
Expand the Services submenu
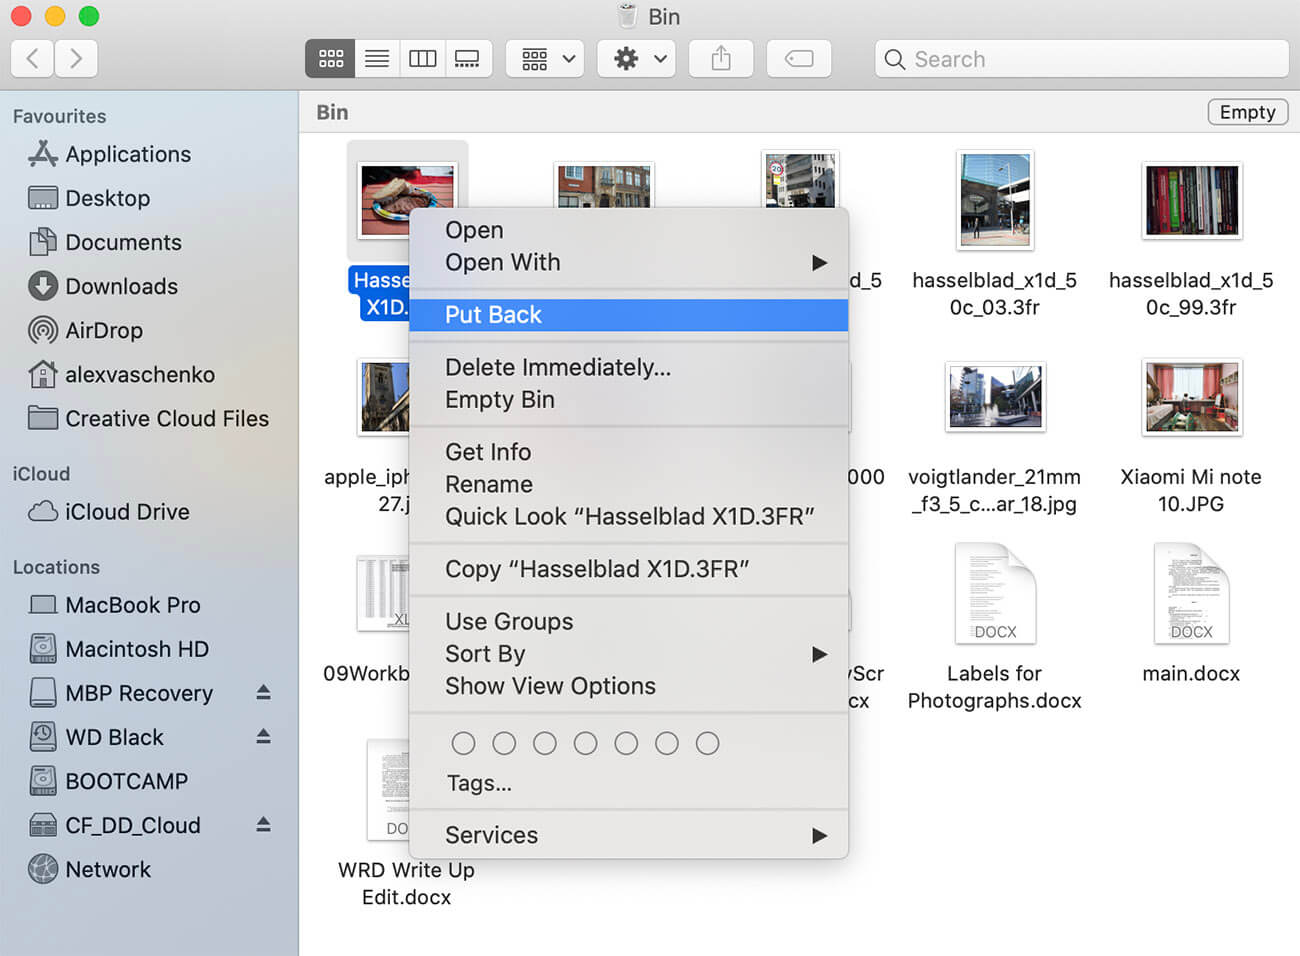(x=629, y=835)
